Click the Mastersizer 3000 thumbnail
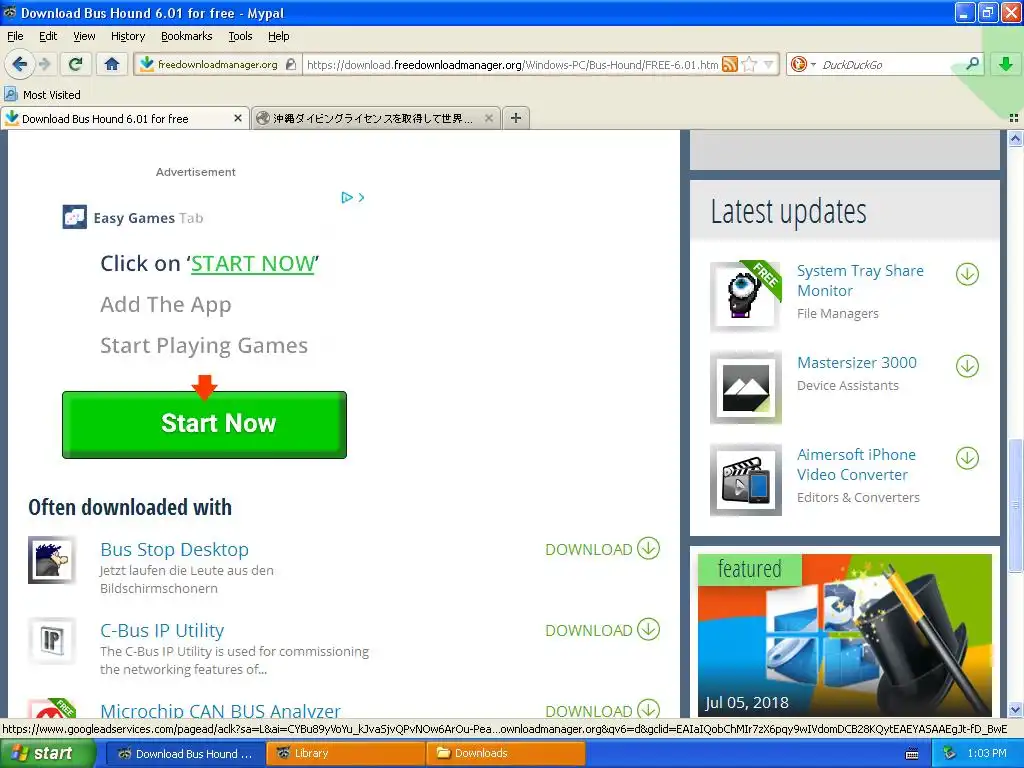The height and width of the screenshot is (768, 1024). pyautogui.click(x=746, y=387)
